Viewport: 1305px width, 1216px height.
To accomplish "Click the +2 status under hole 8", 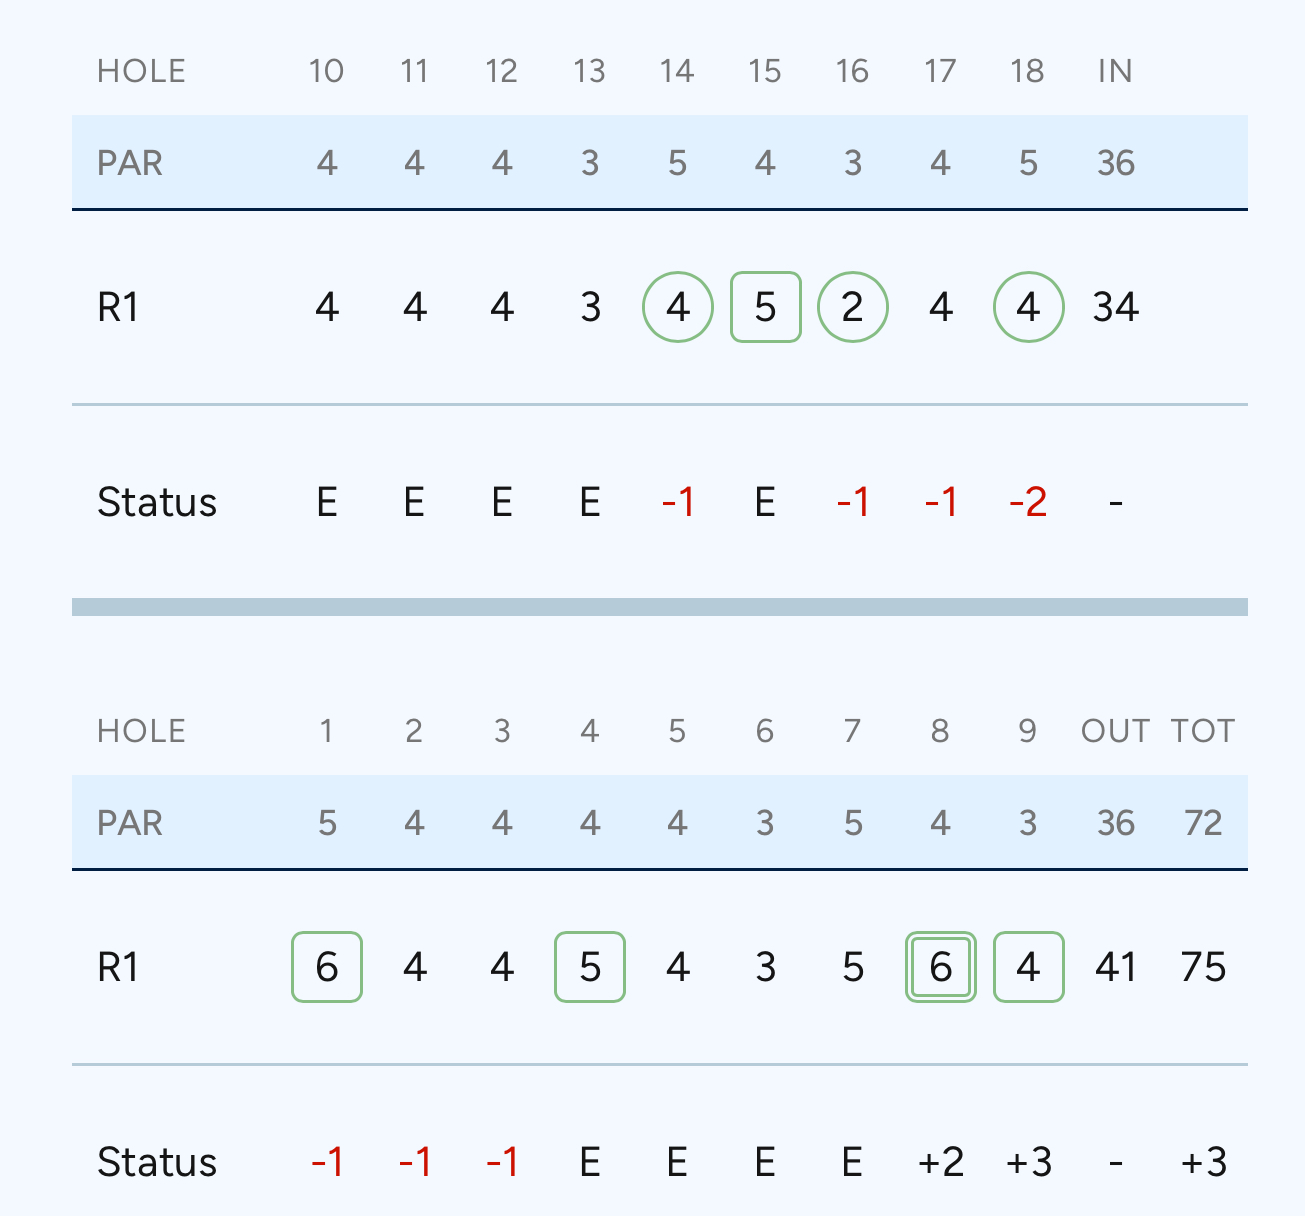I will pos(941,1162).
